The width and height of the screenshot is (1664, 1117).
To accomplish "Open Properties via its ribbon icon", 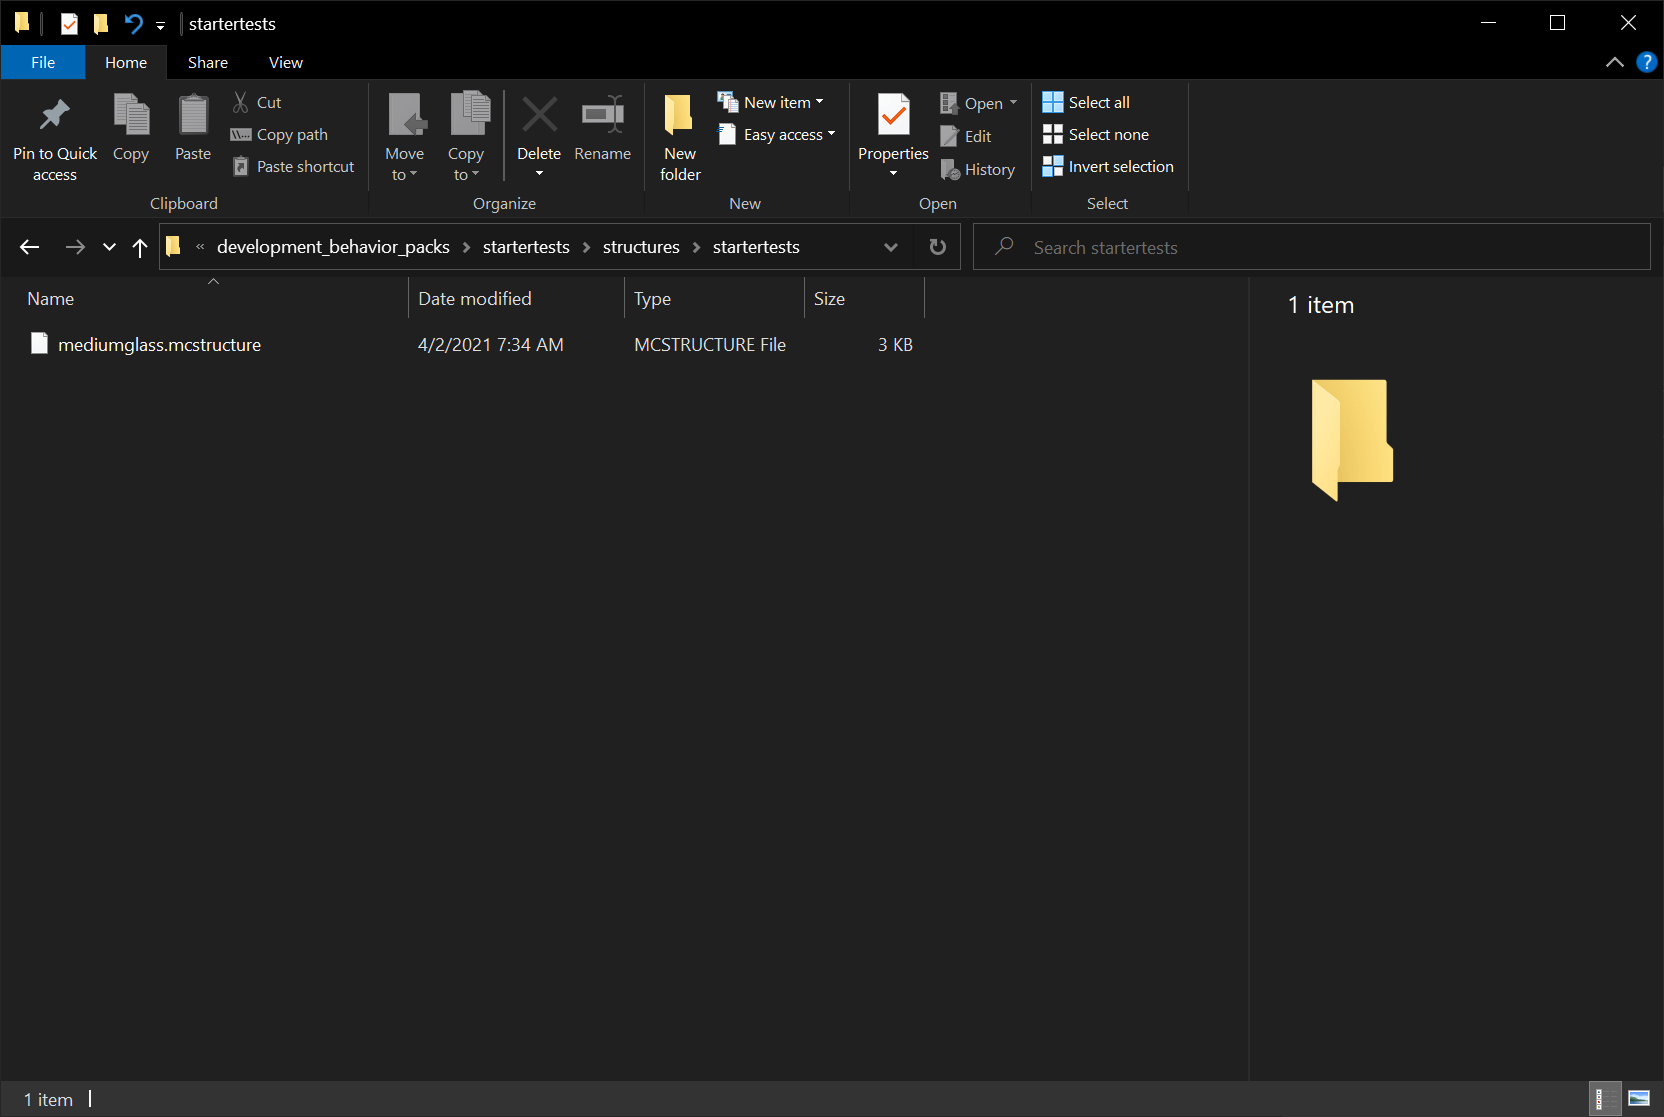I will coord(892,127).
